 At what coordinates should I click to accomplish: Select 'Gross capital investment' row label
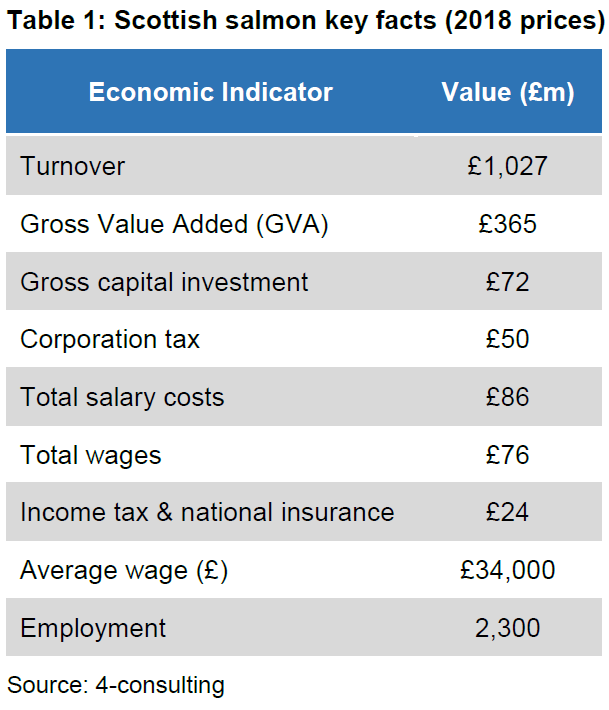164,282
